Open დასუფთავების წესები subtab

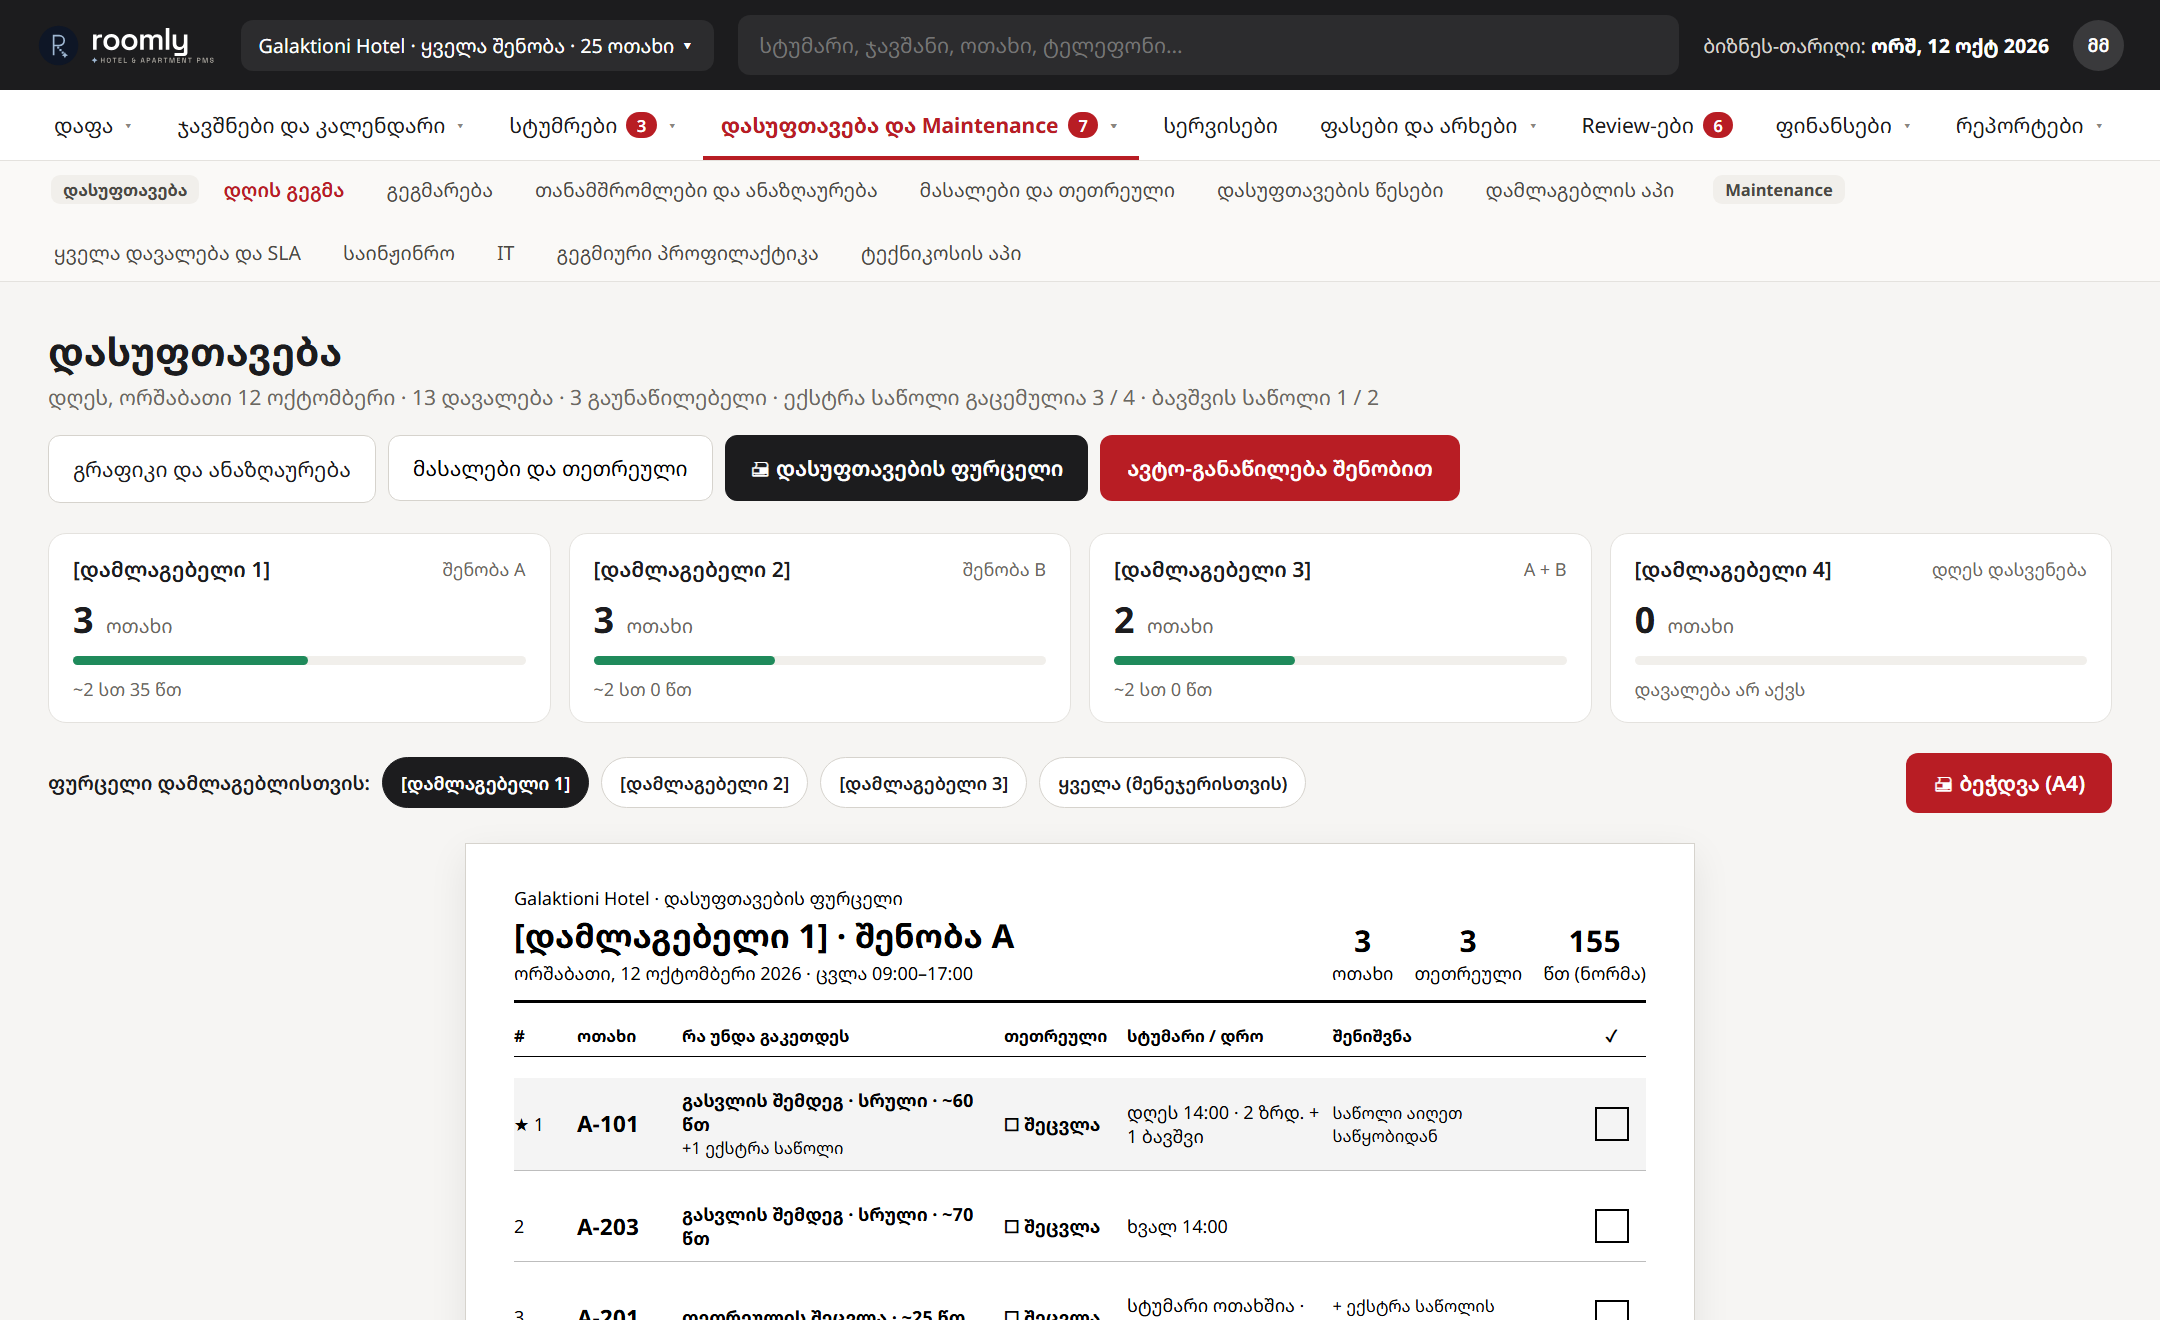point(1329,190)
